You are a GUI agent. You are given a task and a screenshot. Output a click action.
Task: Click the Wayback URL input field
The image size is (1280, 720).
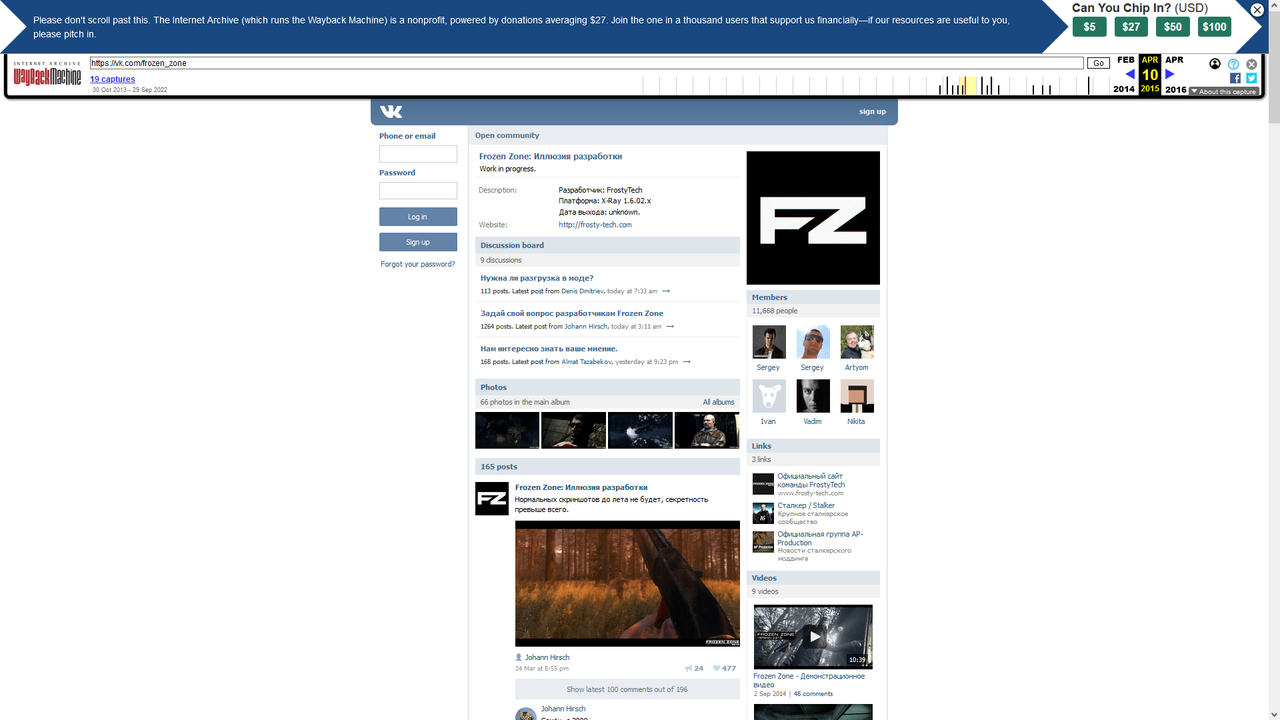tap(586, 63)
